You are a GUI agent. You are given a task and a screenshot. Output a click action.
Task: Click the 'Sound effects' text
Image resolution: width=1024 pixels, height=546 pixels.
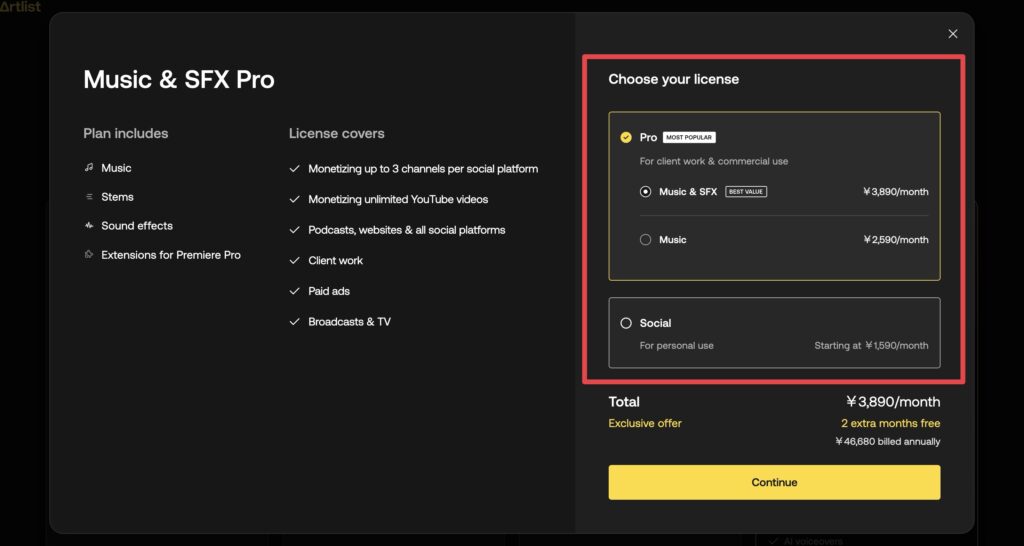click(137, 225)
